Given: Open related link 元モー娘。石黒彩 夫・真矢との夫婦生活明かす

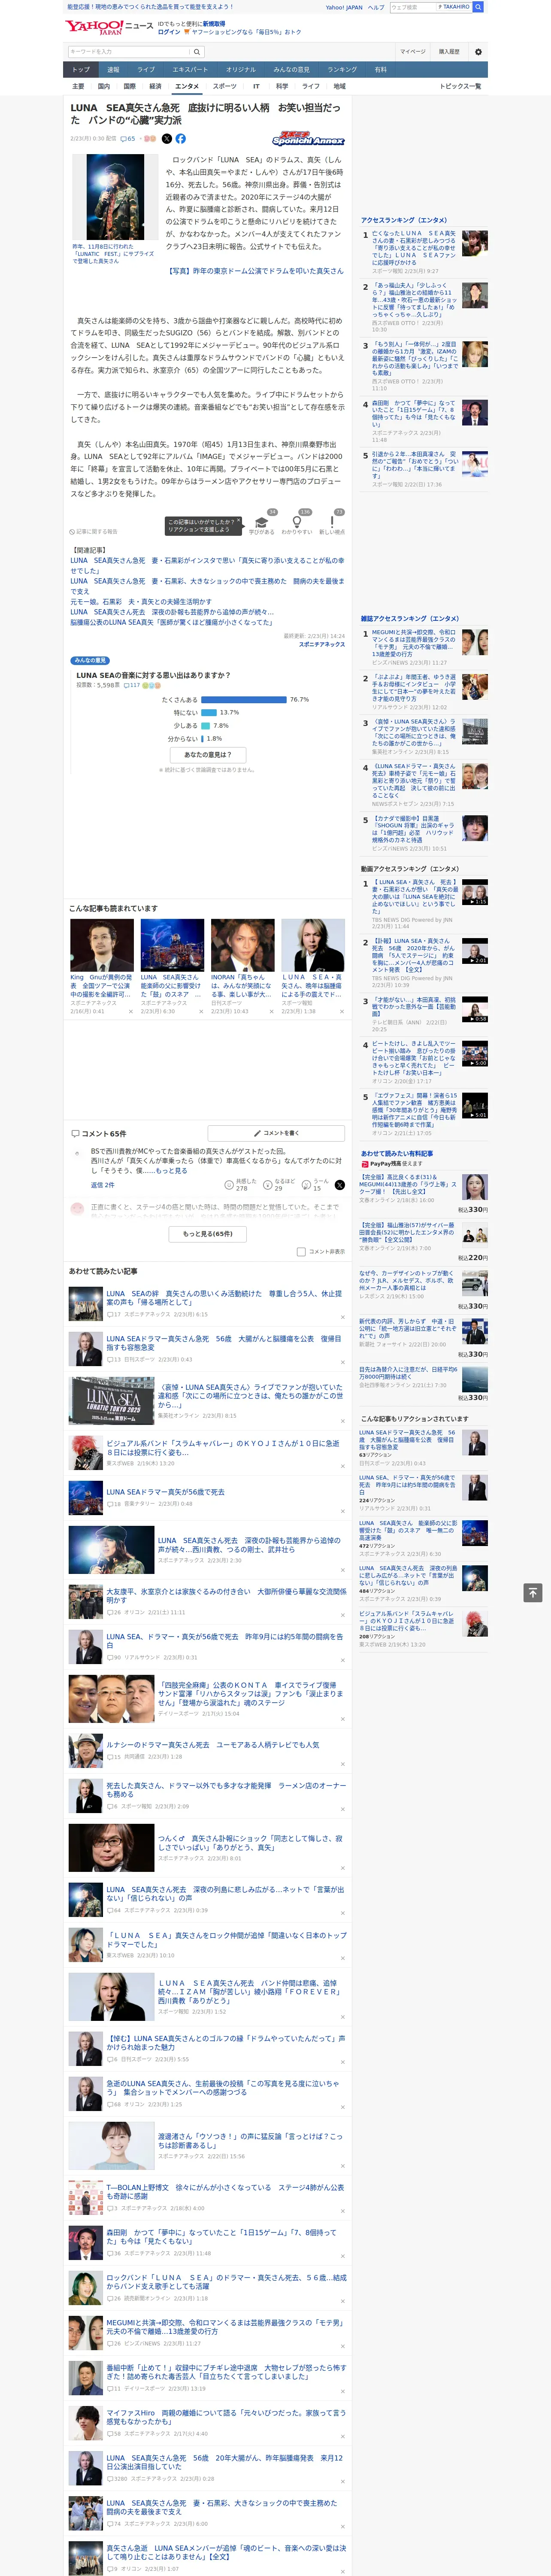Looking at the screenshot, I should point(141,602).
